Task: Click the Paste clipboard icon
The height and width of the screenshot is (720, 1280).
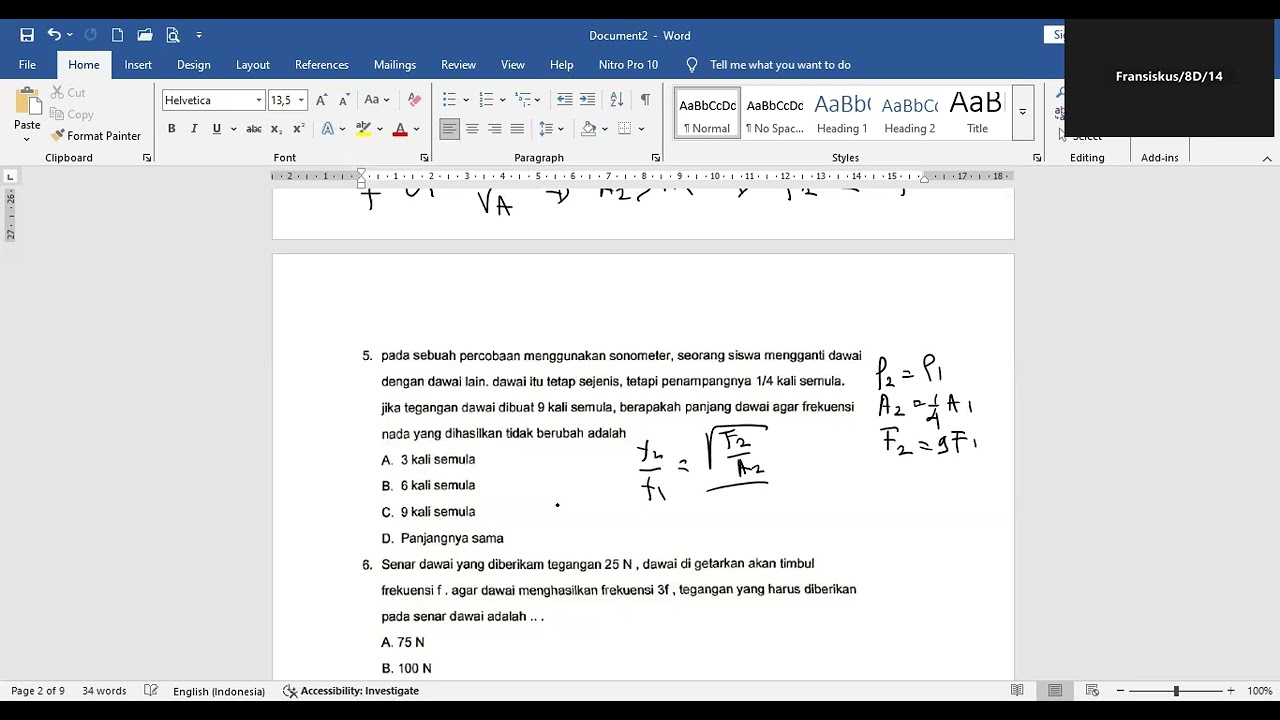Action: (27, 102)
